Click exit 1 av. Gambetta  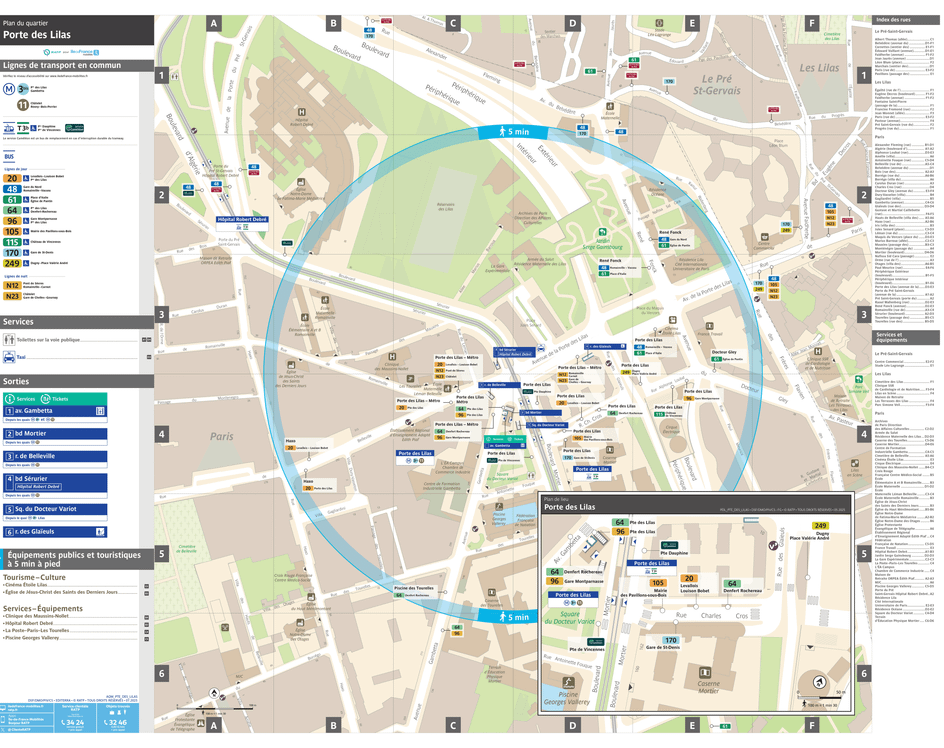point(34,411)
